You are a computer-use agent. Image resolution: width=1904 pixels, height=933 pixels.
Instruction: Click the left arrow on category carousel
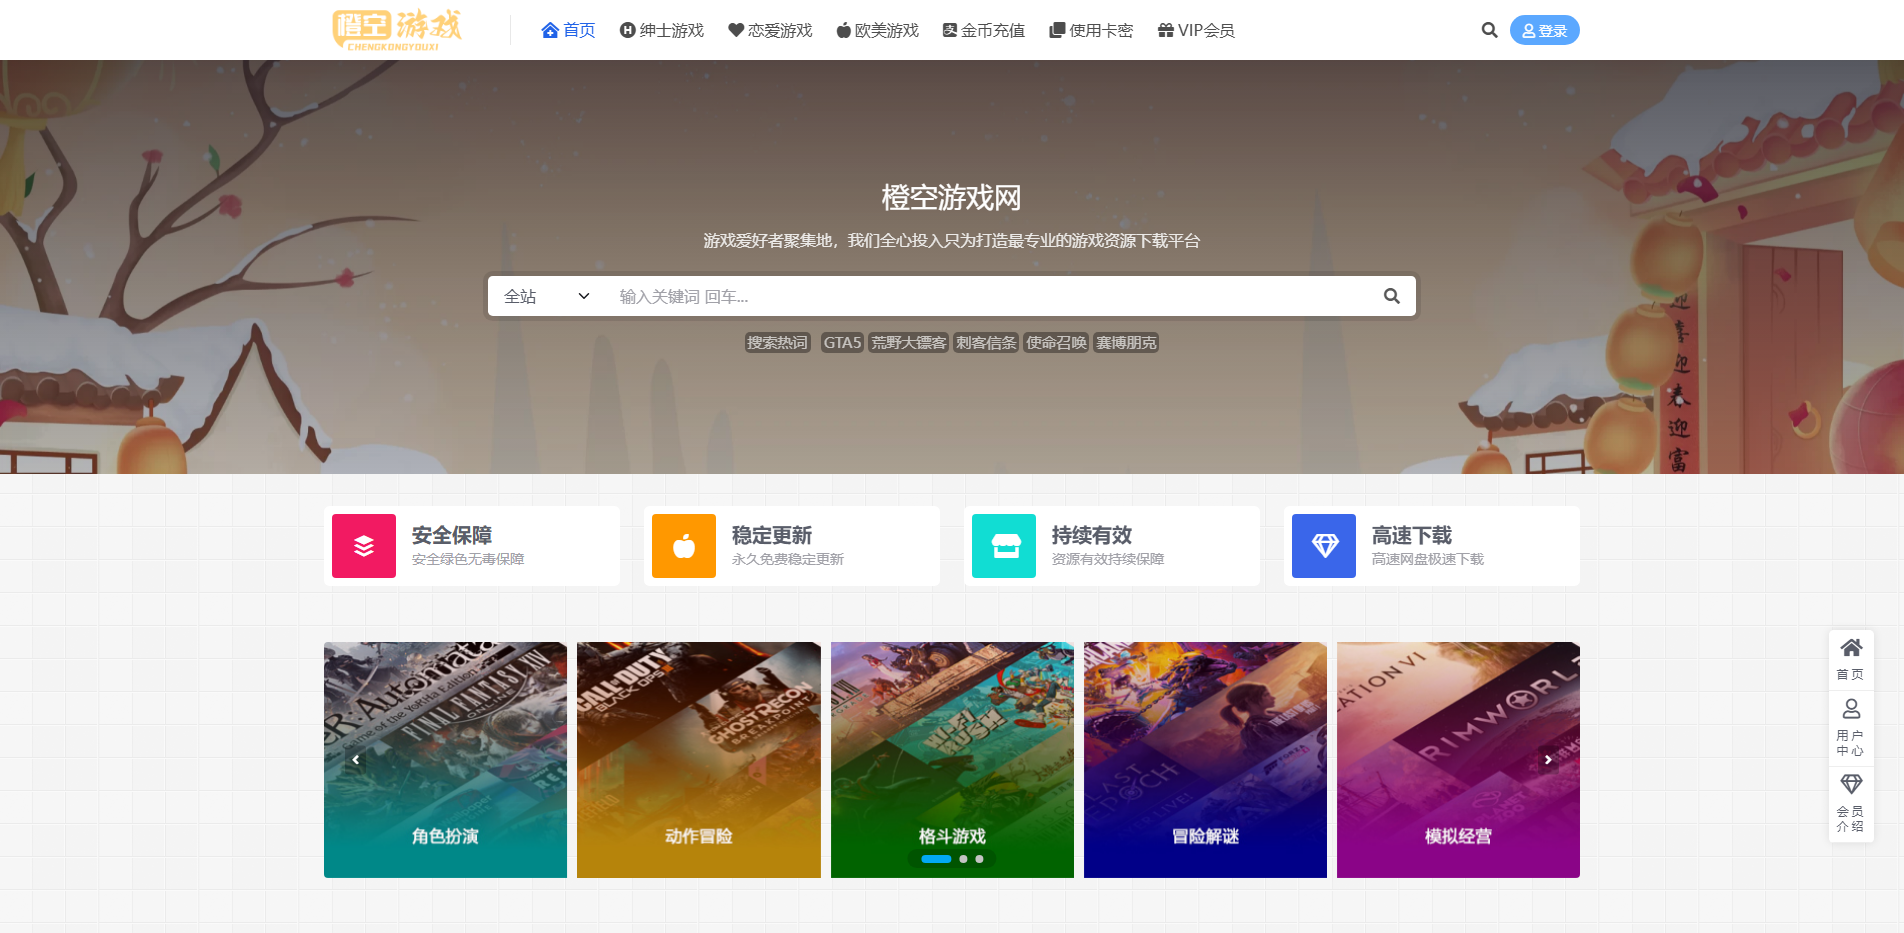tap(356, 760)
